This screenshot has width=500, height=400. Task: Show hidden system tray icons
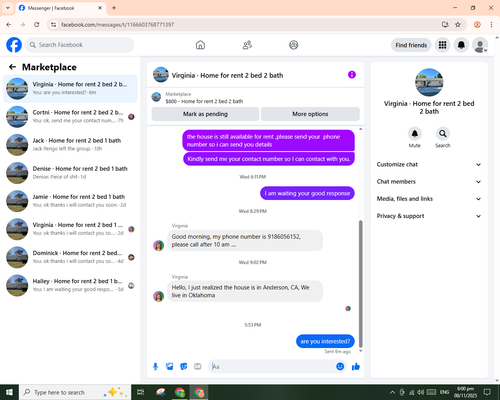392,392
